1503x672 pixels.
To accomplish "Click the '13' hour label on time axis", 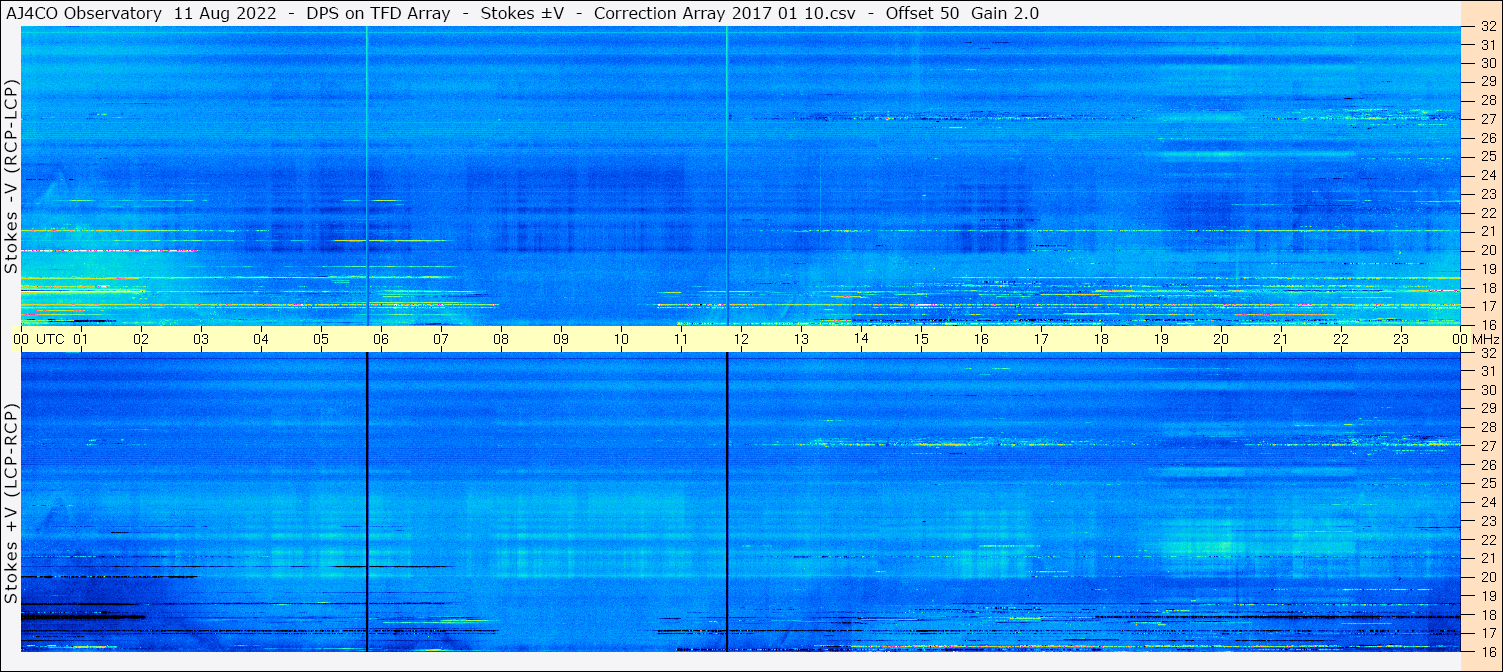I will click(x=801, y=339).
